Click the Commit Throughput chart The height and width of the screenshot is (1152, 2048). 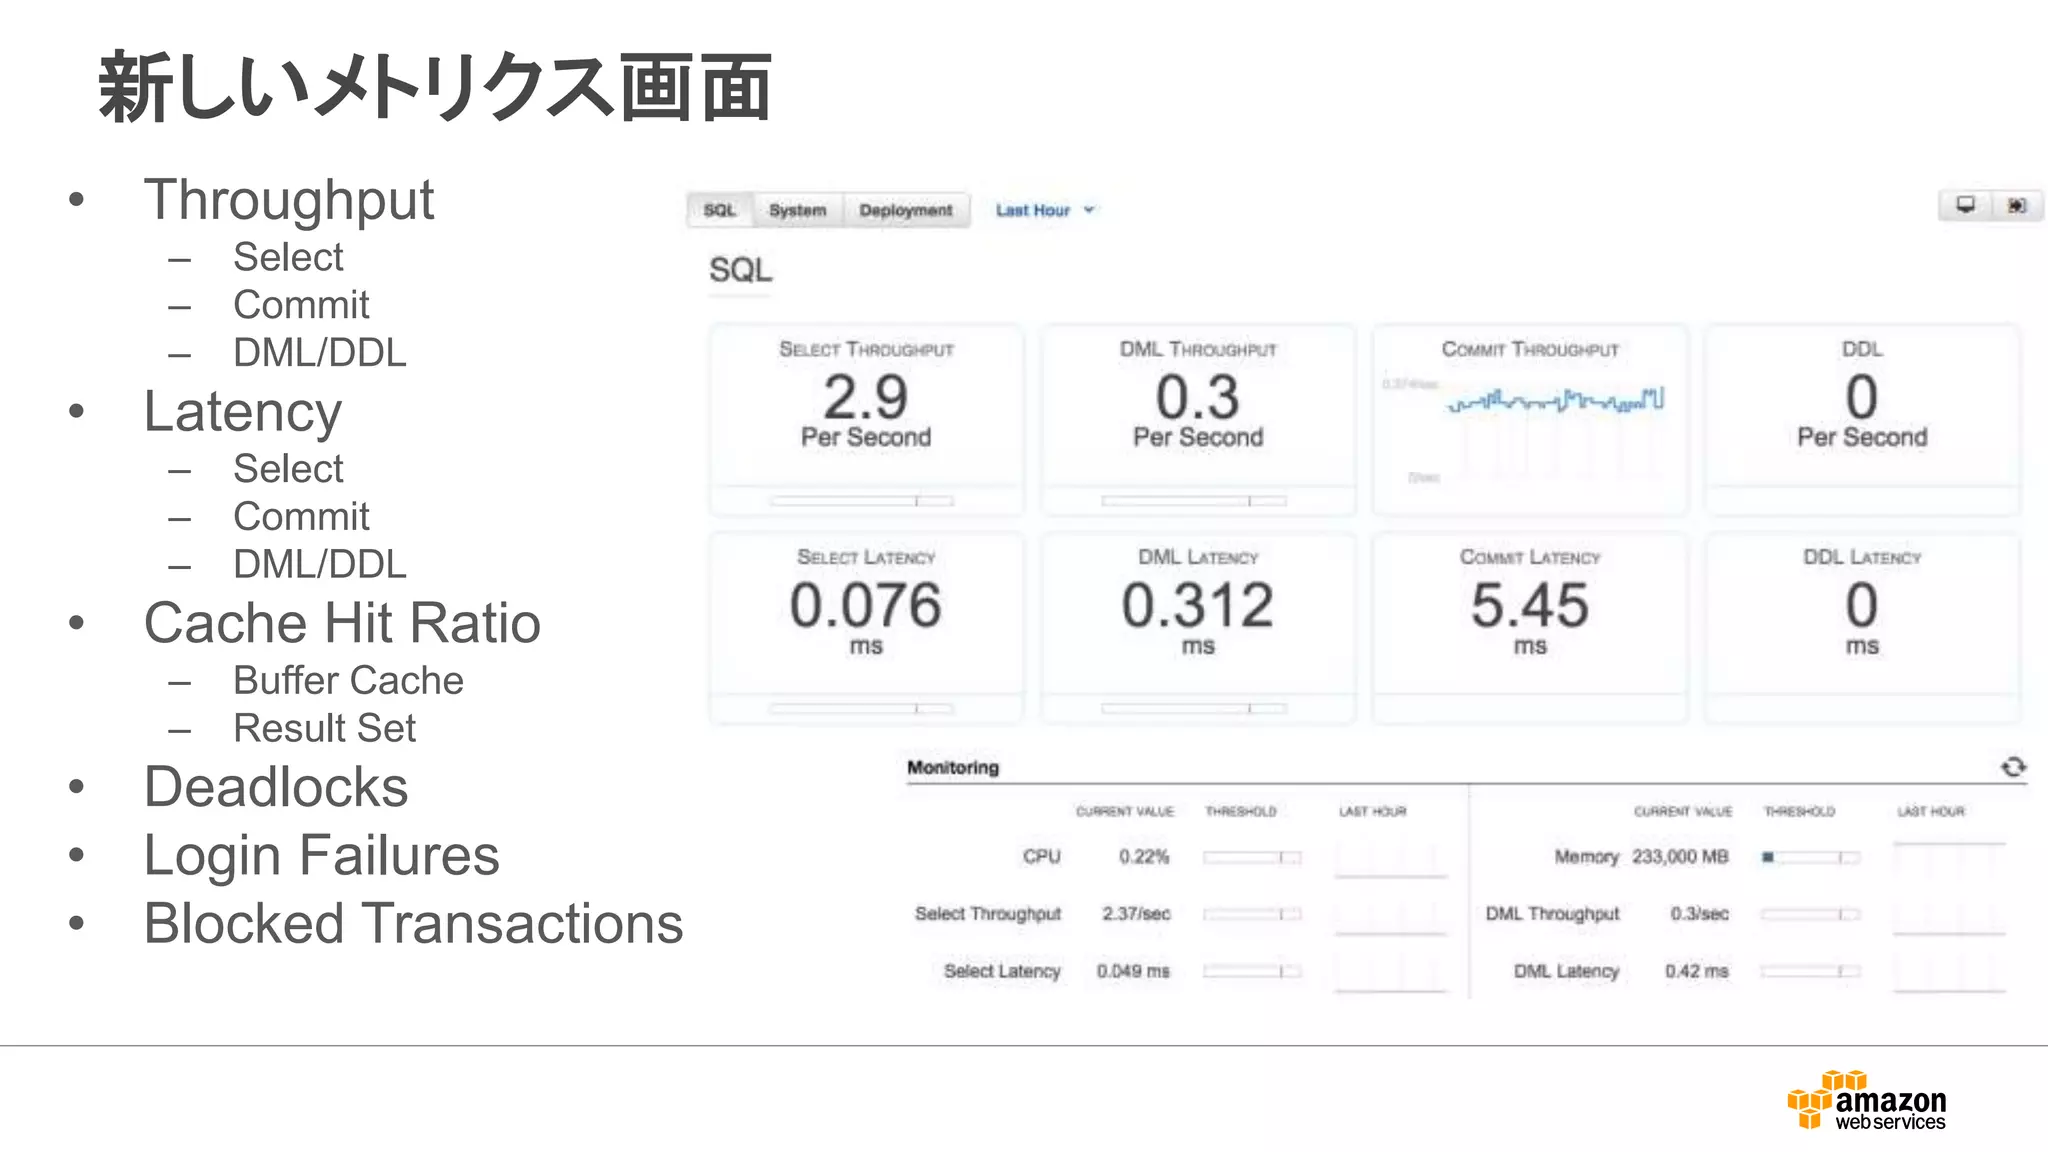tap(1530, 419)
